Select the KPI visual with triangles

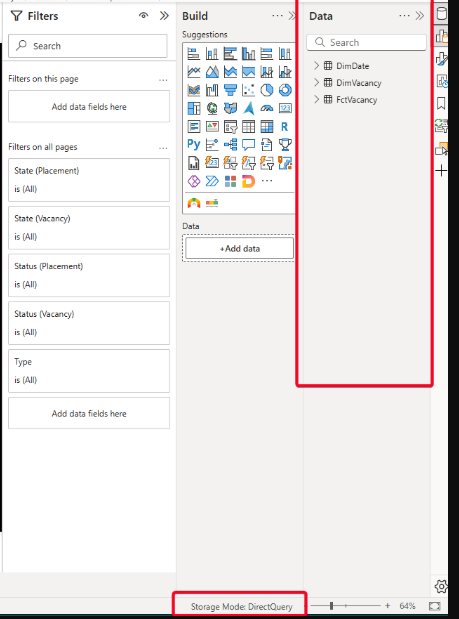point(212,127)
